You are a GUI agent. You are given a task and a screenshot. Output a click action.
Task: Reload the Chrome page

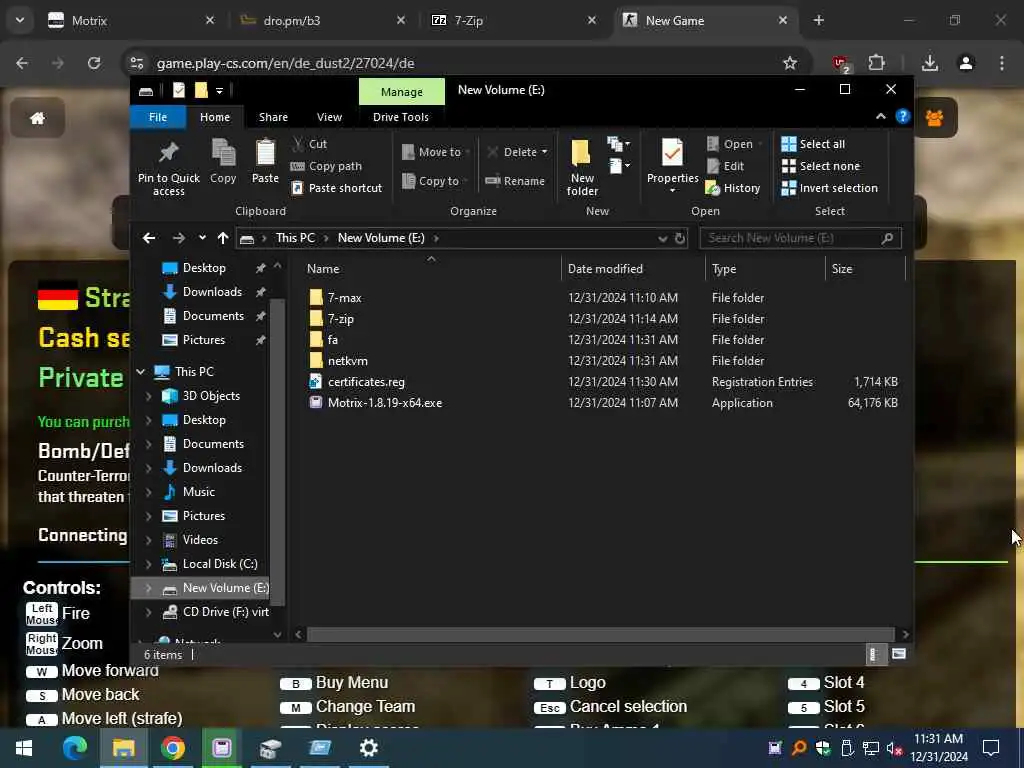click(x=94, y=63)
